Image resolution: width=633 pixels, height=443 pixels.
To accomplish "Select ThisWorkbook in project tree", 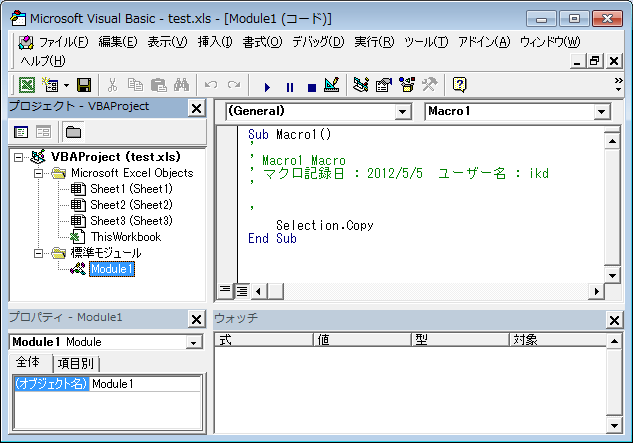I will tap(126, 237).
